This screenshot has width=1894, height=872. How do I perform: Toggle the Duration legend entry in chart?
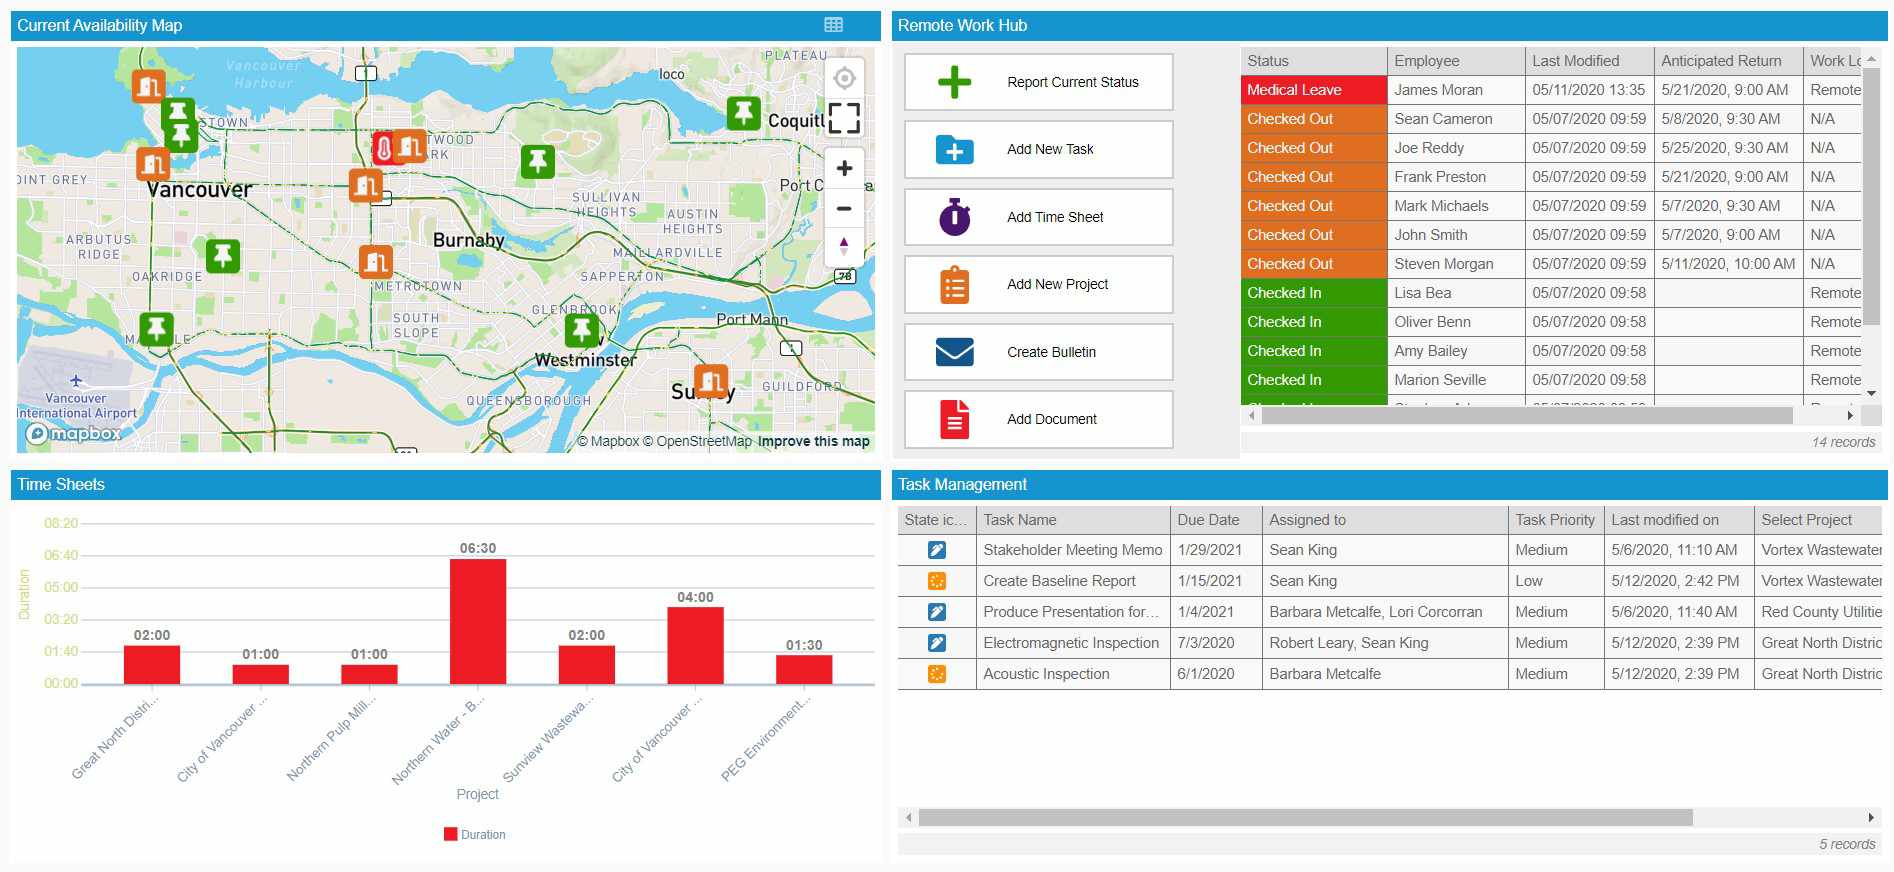coord(475,834)
